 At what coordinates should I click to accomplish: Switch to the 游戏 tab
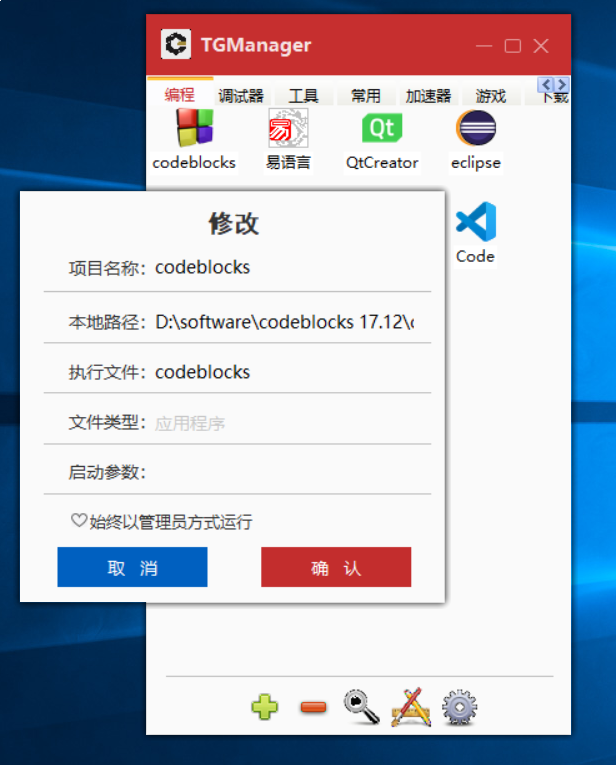tap(491, 96)
